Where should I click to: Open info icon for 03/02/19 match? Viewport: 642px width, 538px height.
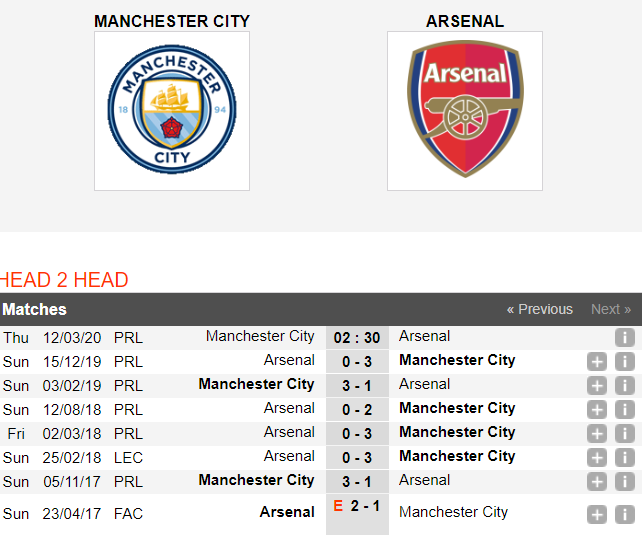point(624,386)
